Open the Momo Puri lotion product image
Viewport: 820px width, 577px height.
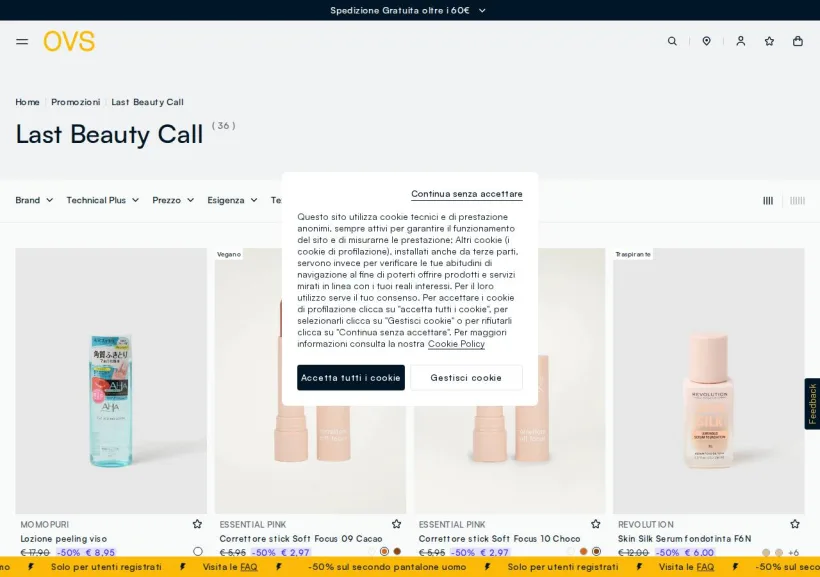111,381
